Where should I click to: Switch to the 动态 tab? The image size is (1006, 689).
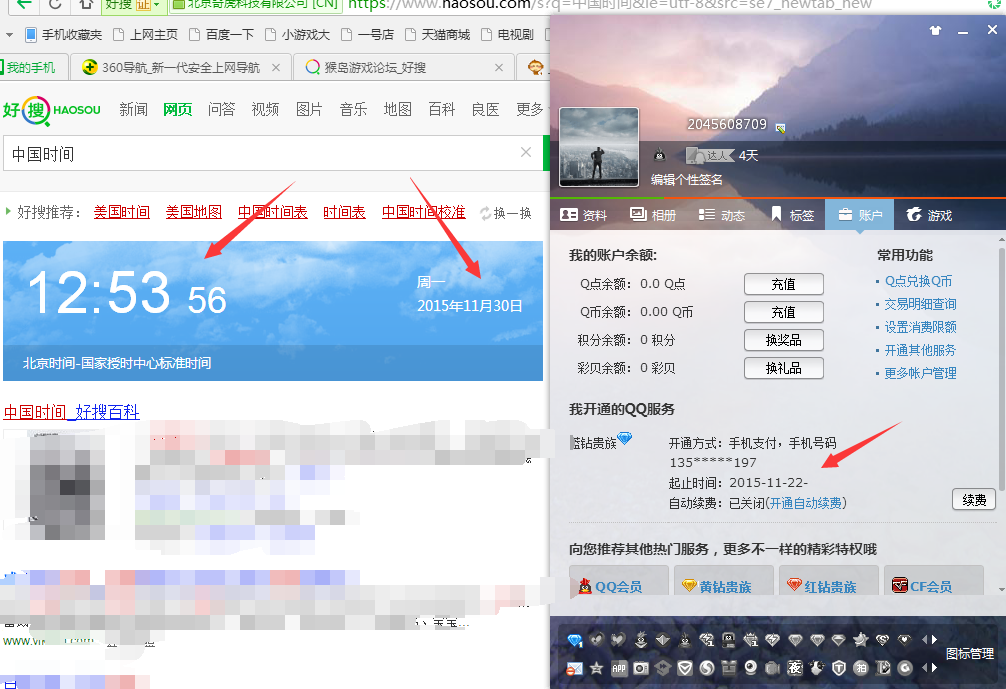[x=722, y=215]
